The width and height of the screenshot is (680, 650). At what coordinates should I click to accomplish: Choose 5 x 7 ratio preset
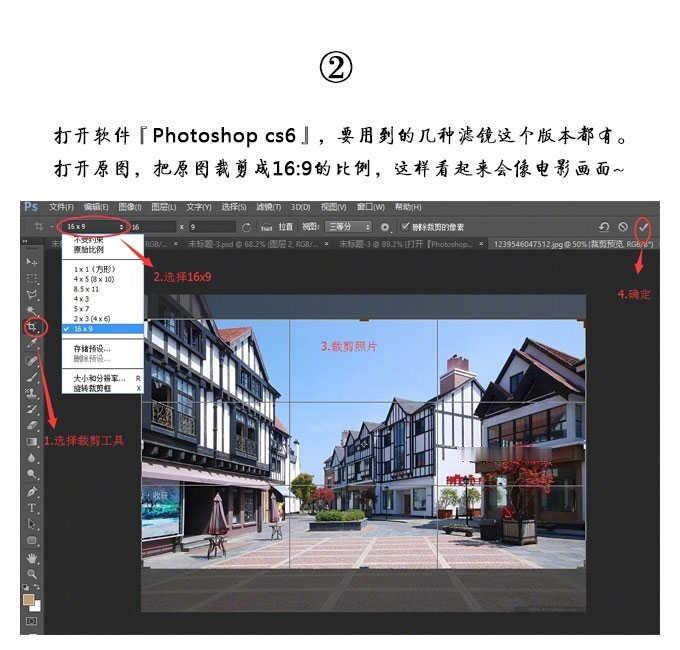click(103, 309)
